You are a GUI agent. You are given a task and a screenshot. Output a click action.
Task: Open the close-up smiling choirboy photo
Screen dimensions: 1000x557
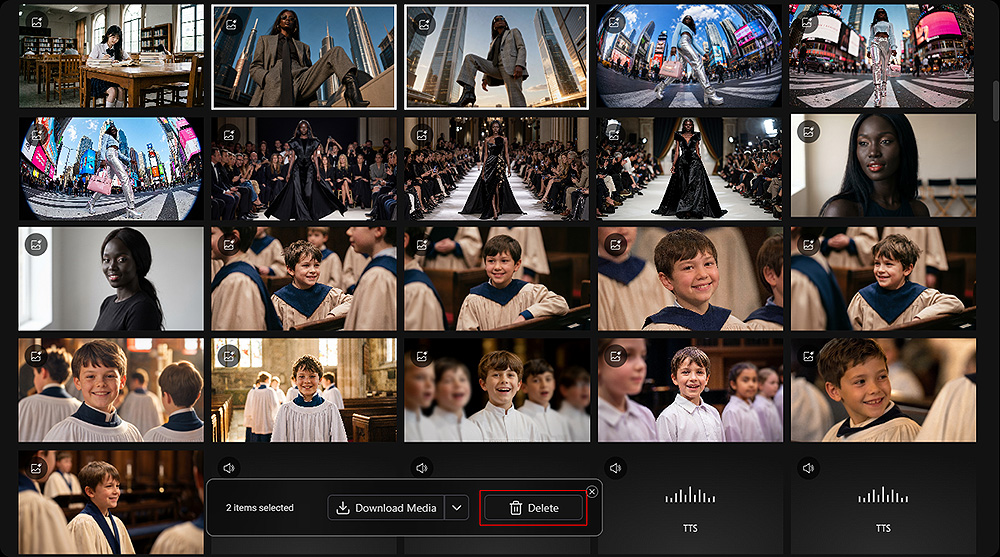click(690, 279)
